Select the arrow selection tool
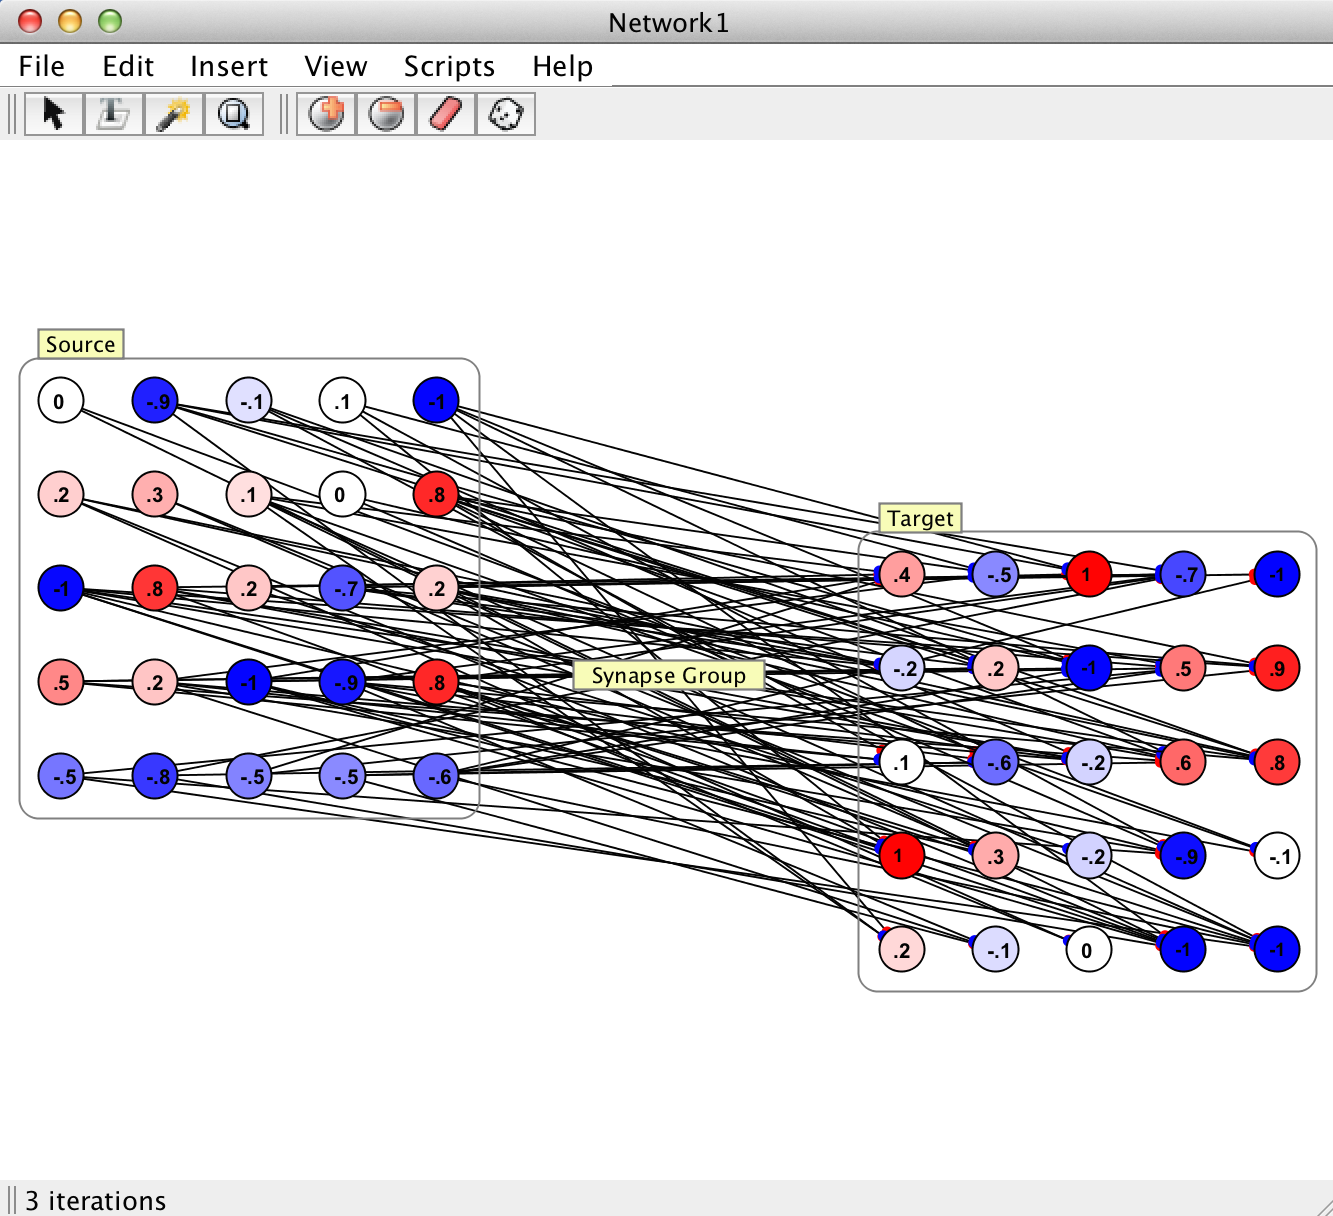The width and height of the screenshot is (1333, 1216). (54, 114)
